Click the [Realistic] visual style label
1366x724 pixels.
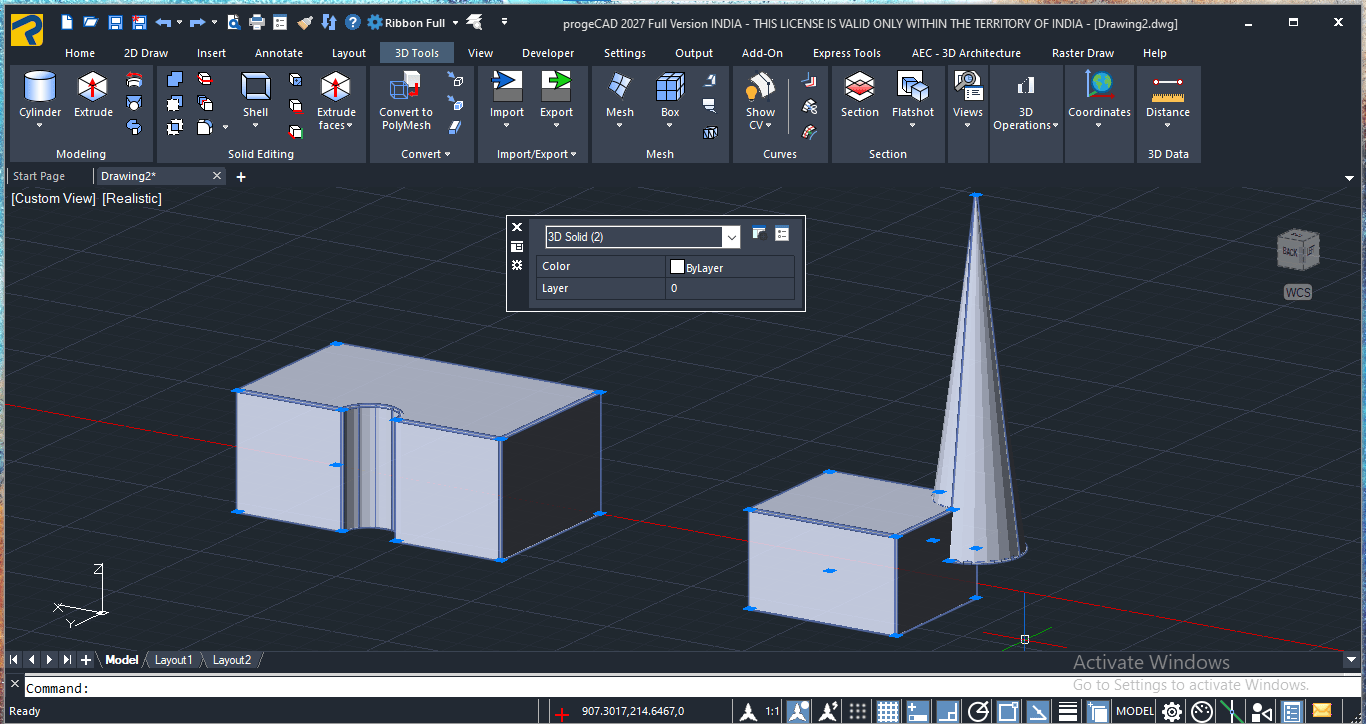pos(132,198)
